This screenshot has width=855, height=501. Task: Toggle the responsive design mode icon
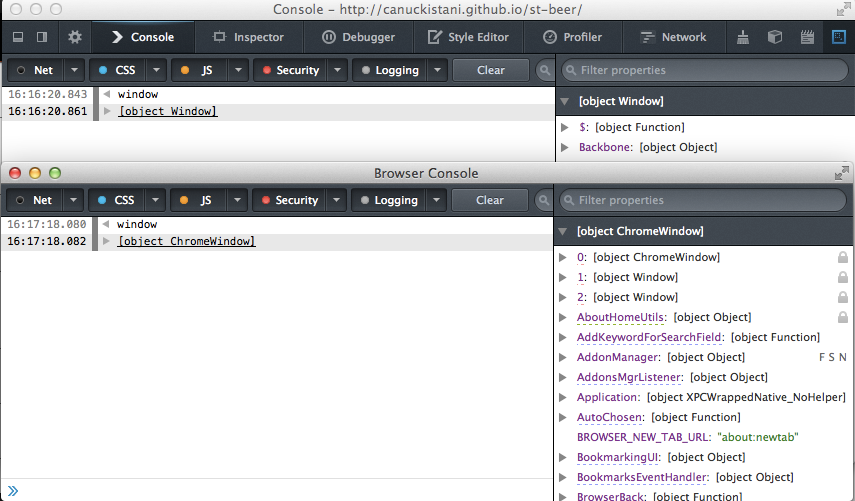tap(838, 37)
